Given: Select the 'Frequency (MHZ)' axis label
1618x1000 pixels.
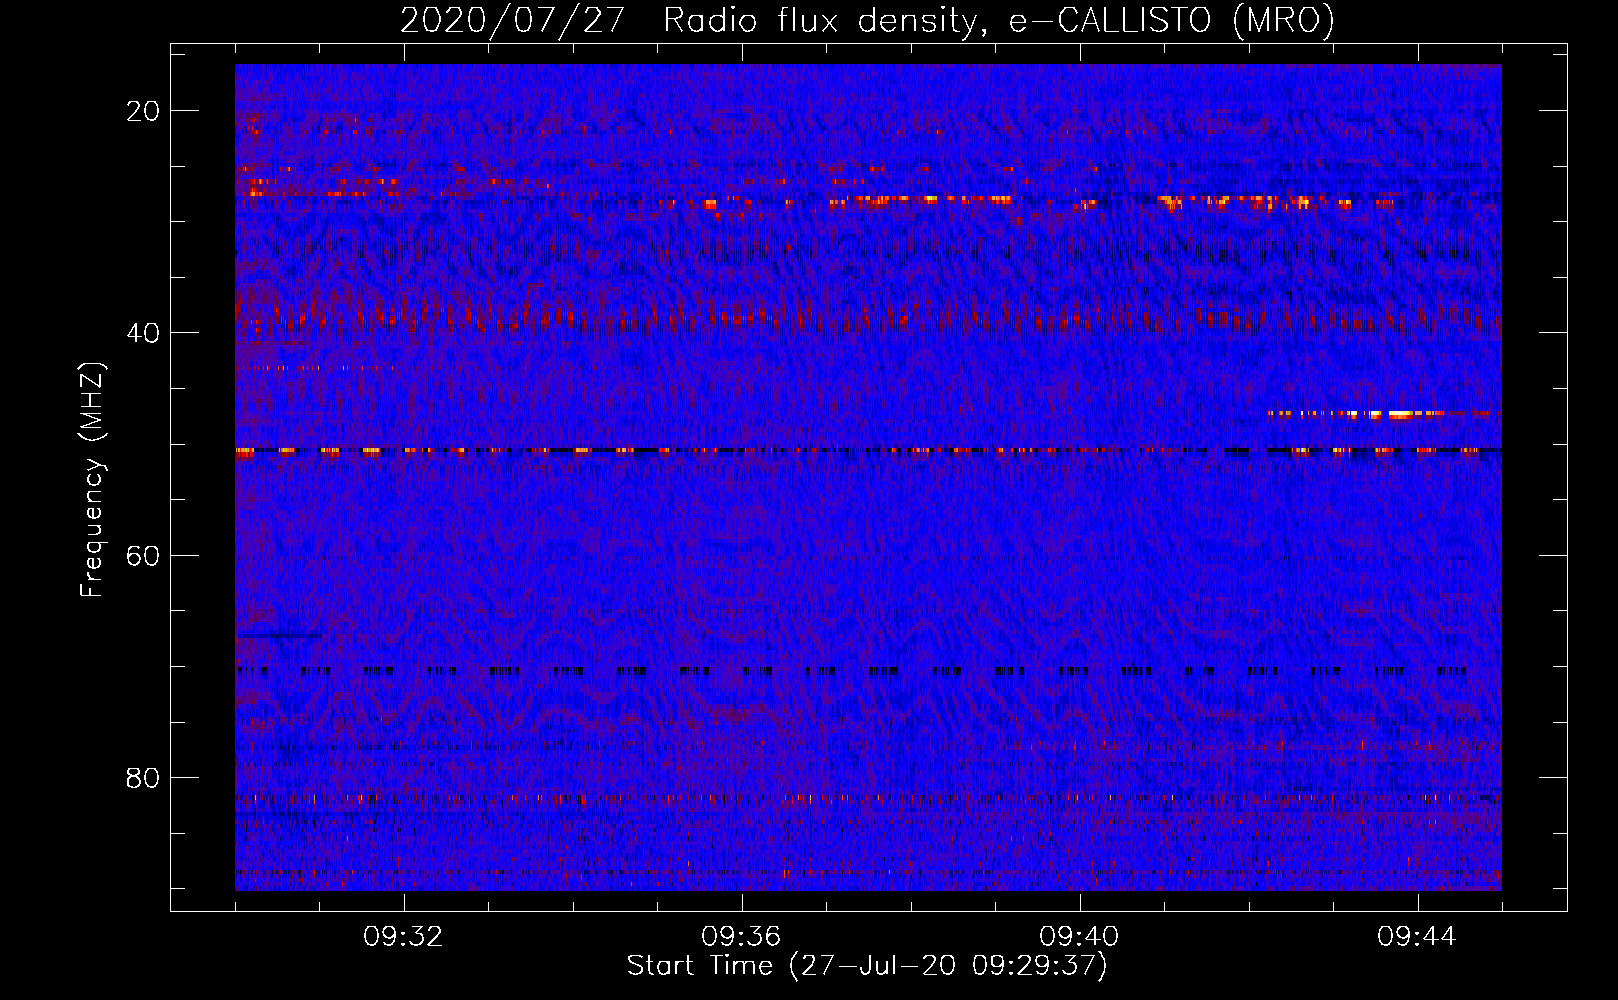Looking at the screenshot, I should coord(92,480).
